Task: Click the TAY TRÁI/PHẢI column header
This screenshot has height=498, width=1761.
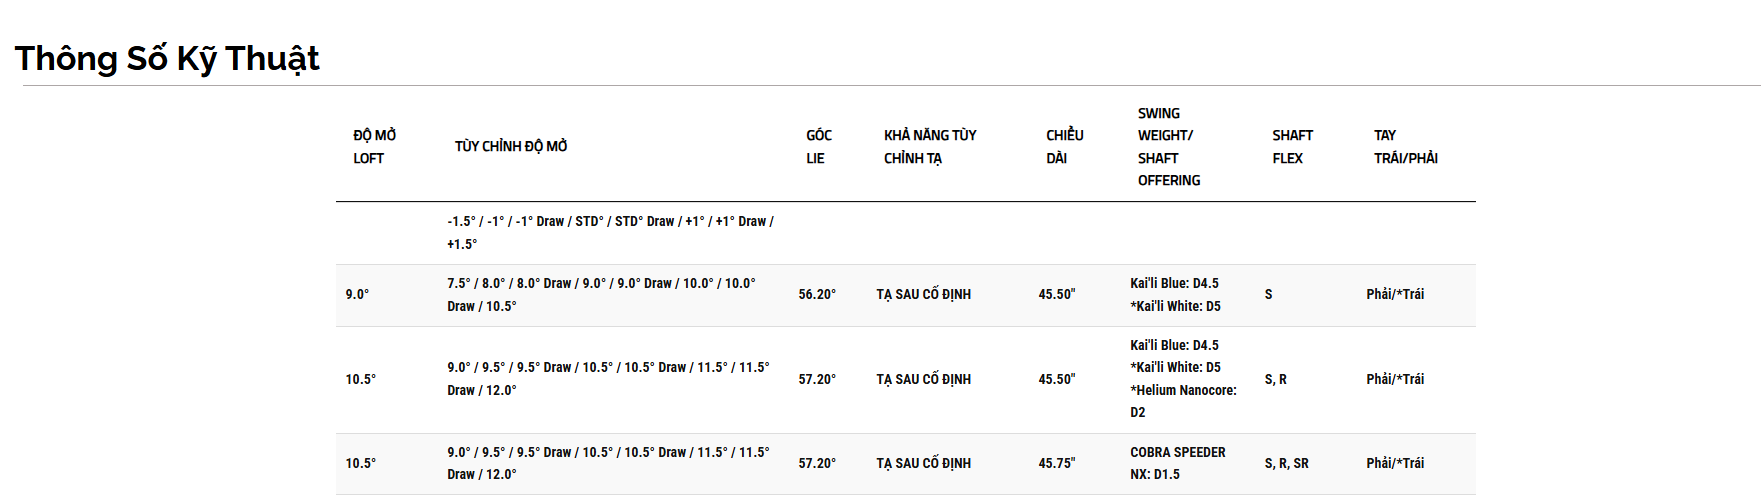Action: click(x=1406, y=146)
